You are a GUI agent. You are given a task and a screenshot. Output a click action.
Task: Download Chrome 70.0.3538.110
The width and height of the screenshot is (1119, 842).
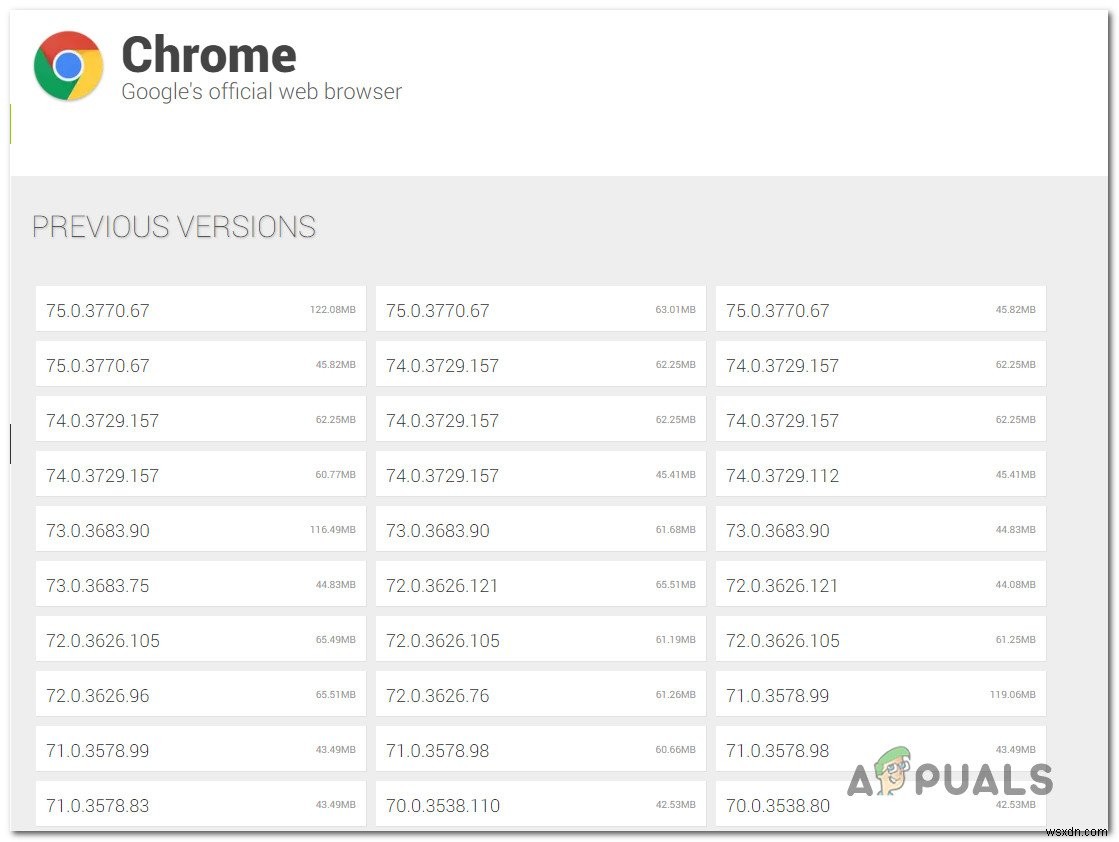tap(540, 804)
